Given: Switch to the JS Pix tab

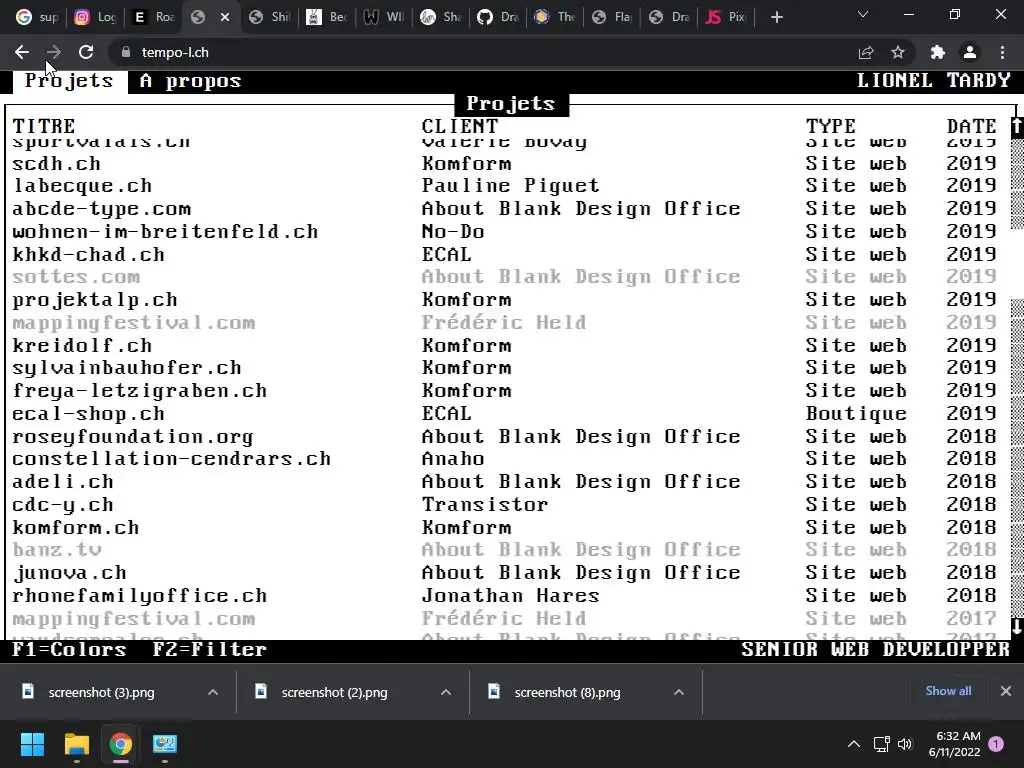Looking at the screenshot, I should [725, 17].
